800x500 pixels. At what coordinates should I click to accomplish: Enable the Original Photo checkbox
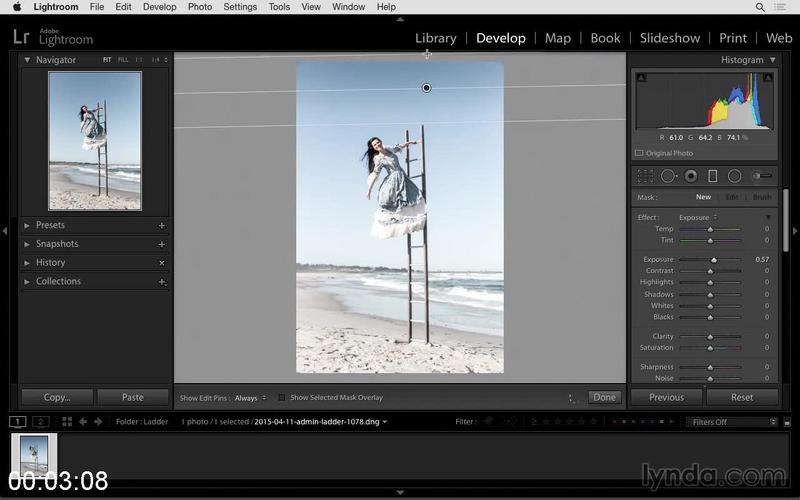tap(639, 153)
